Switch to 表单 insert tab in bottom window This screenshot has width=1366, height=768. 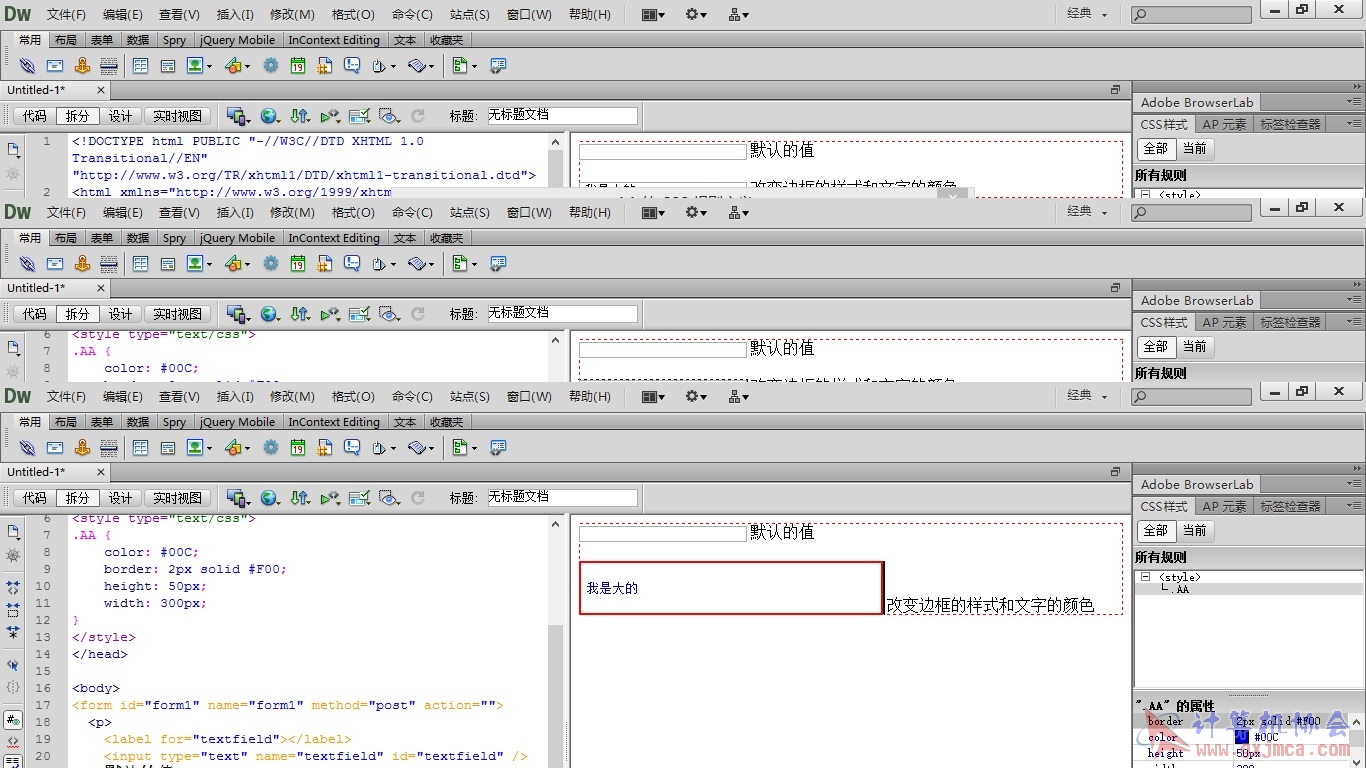[102, 422]
